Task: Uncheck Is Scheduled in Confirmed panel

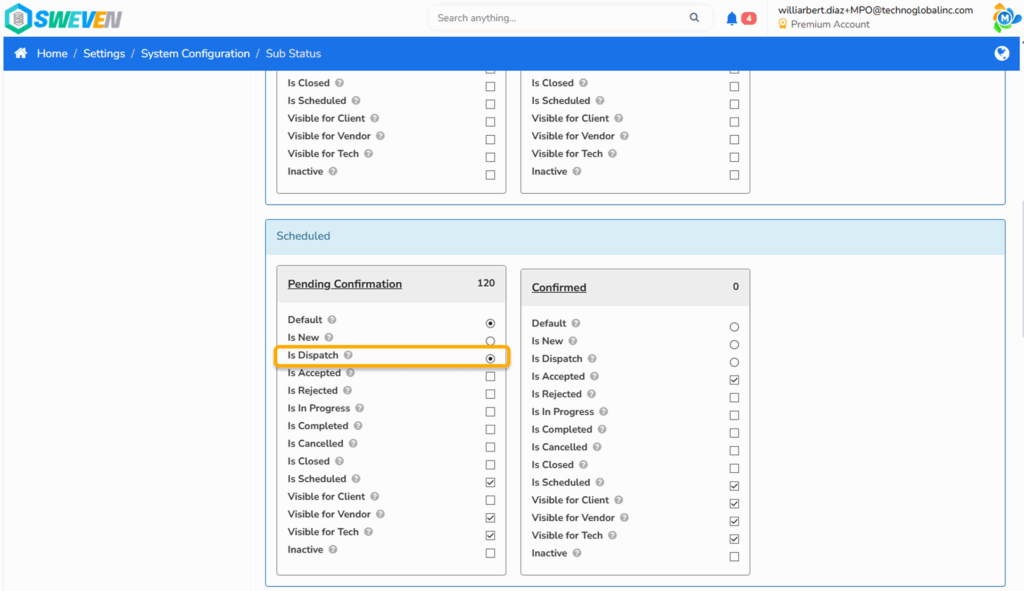Action: [x=734, y=486]
